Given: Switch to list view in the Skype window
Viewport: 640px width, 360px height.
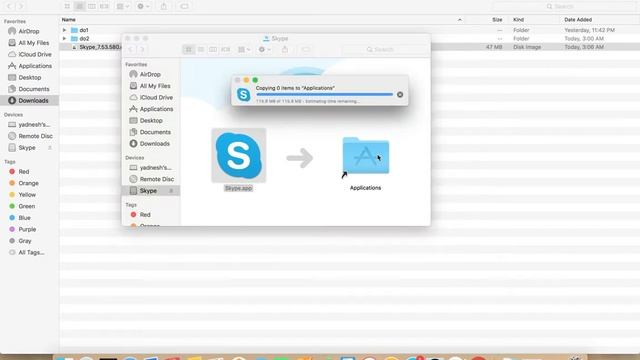Looking at the screenshot, I should point(201,49).
